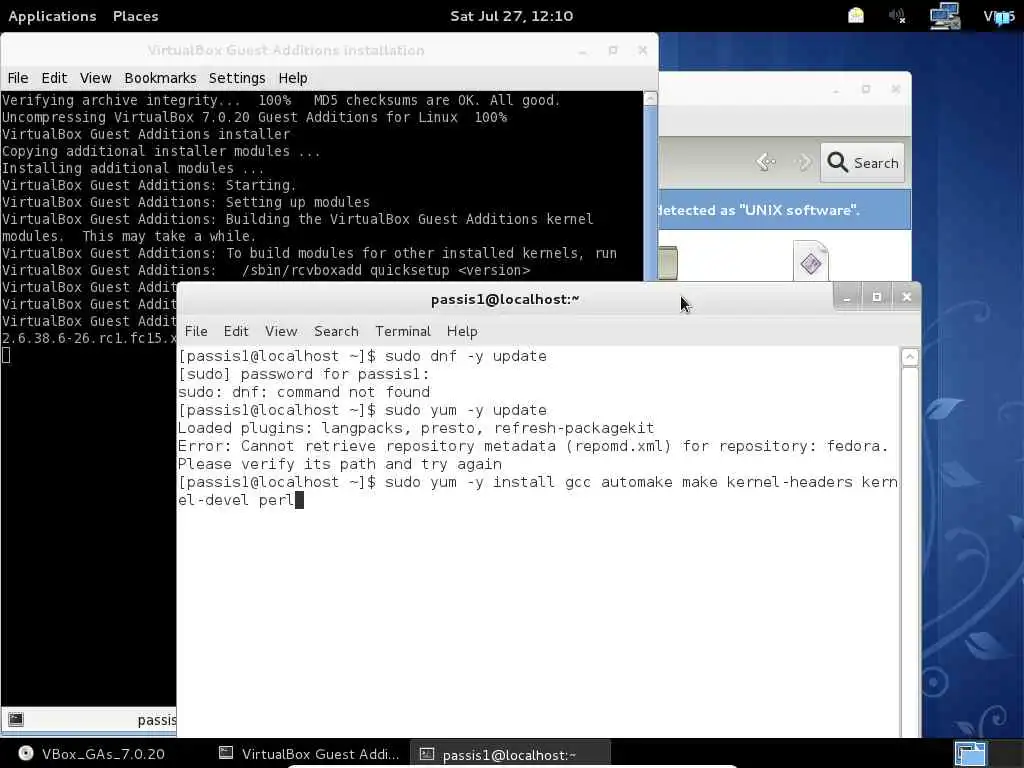The height and width of the screenshot is (768, 1024).
Task: Click 'Please verify its path and try again' line
Action: [340, 464]
